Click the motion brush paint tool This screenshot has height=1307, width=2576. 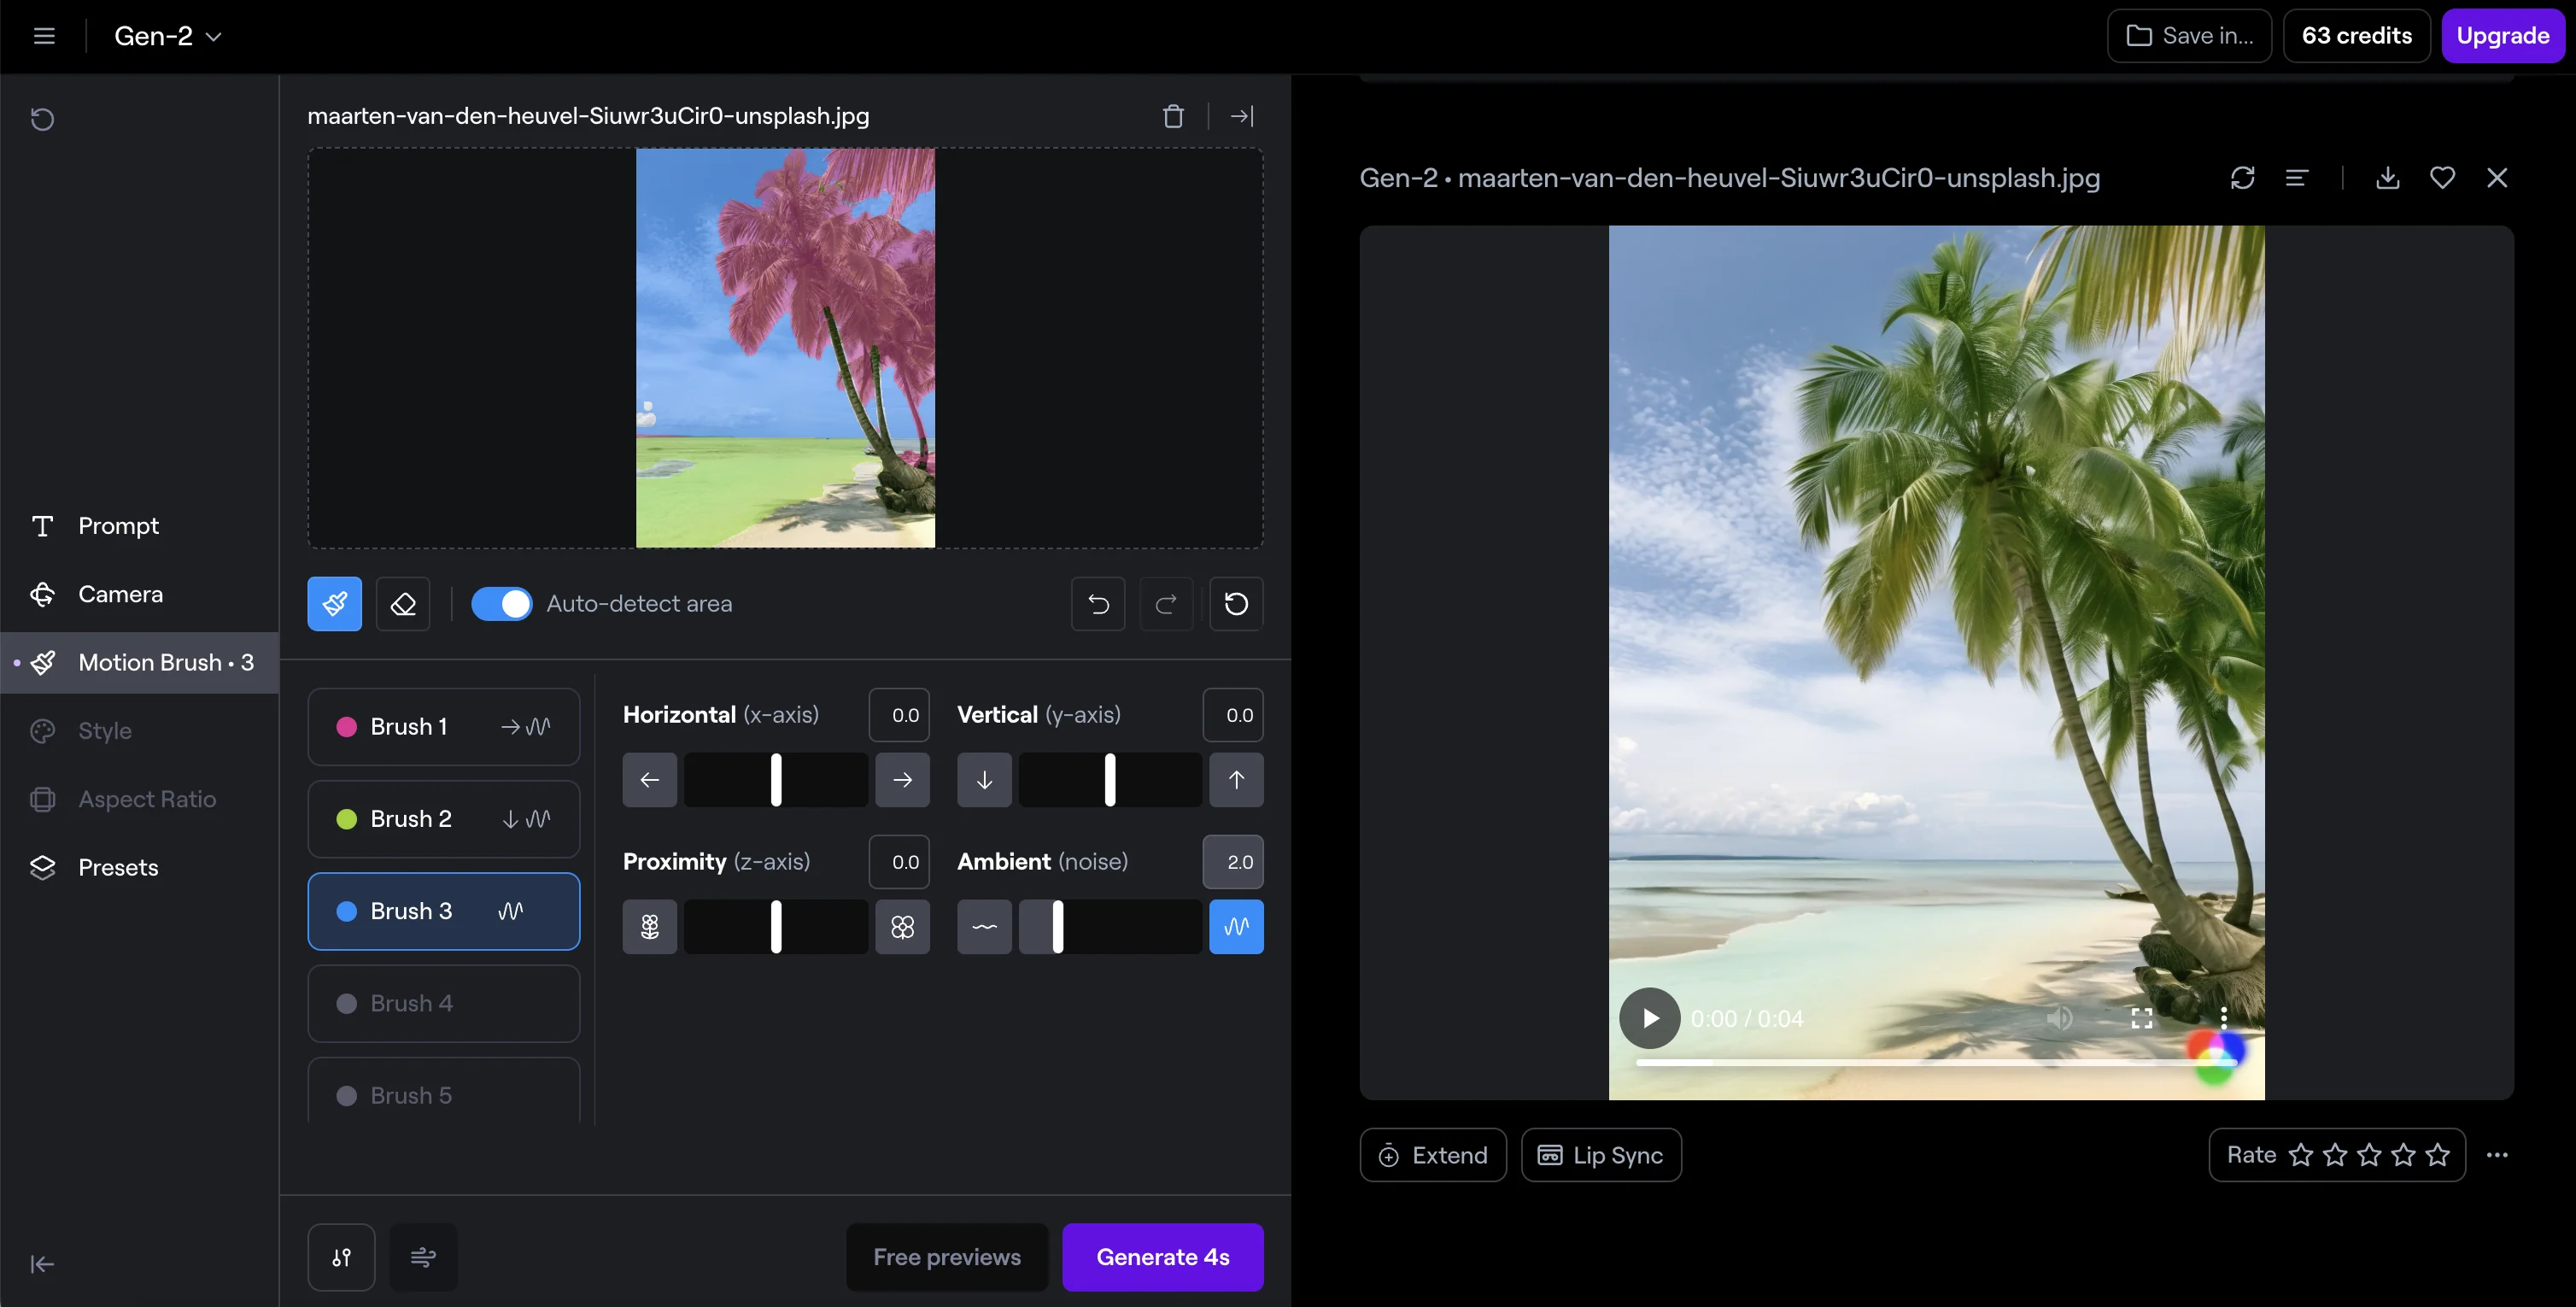click(x=334, y=604)
